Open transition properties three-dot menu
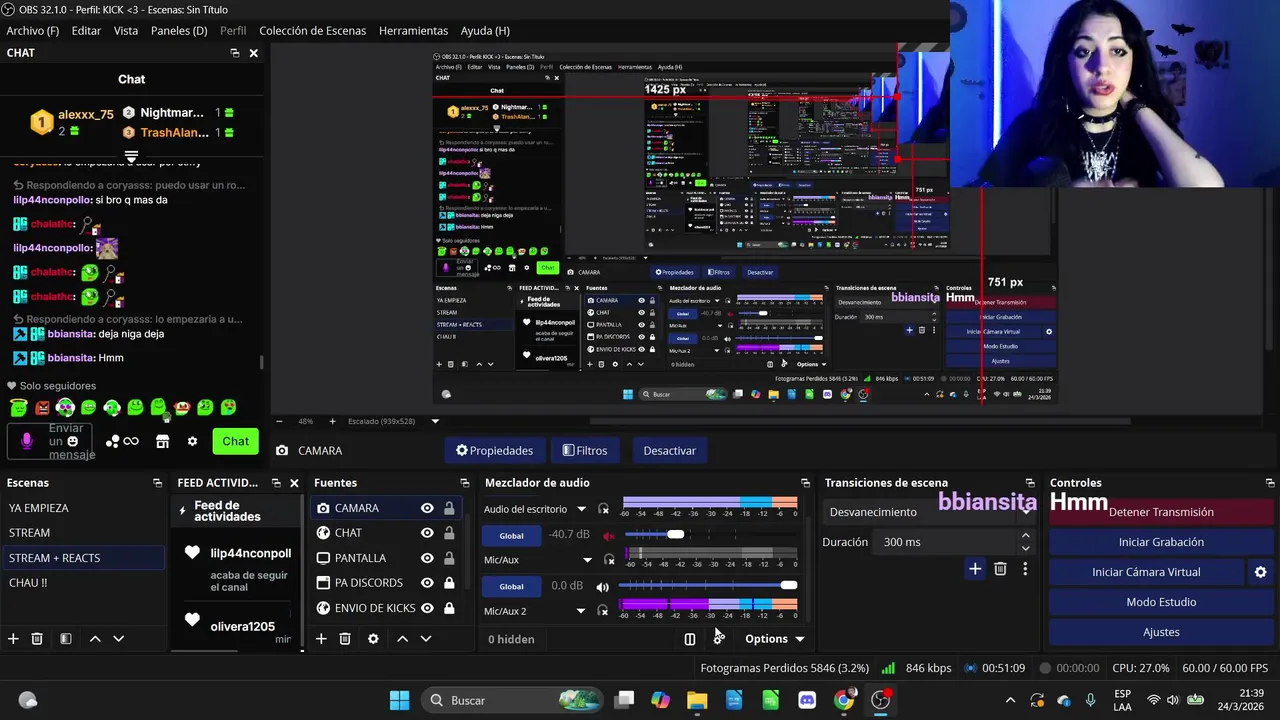Viewport: 1280px width, 720px height. 1025,569
